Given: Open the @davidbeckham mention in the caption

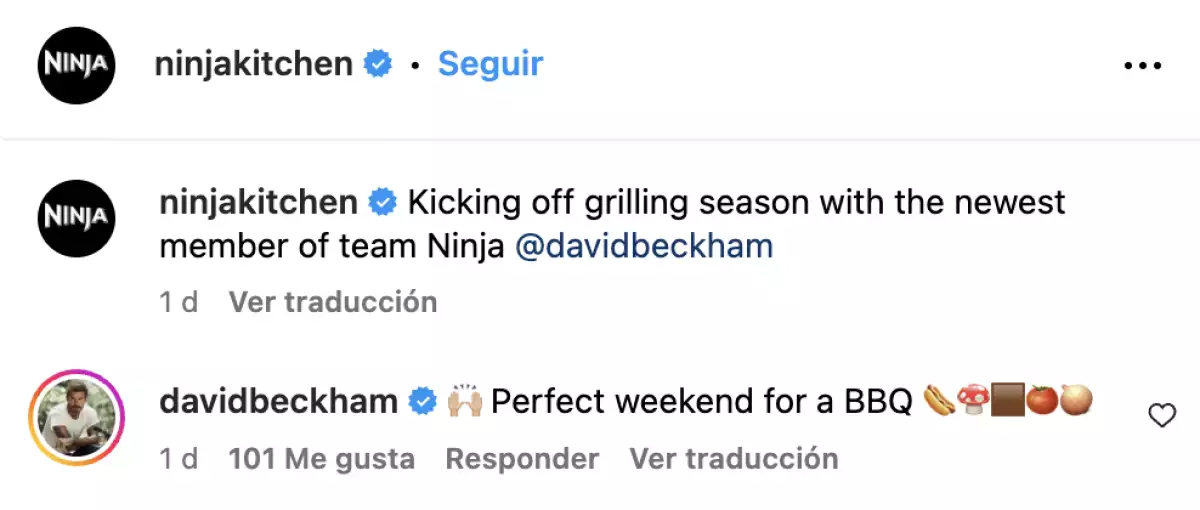Looking at the screenshot, I should coord(644,247).
